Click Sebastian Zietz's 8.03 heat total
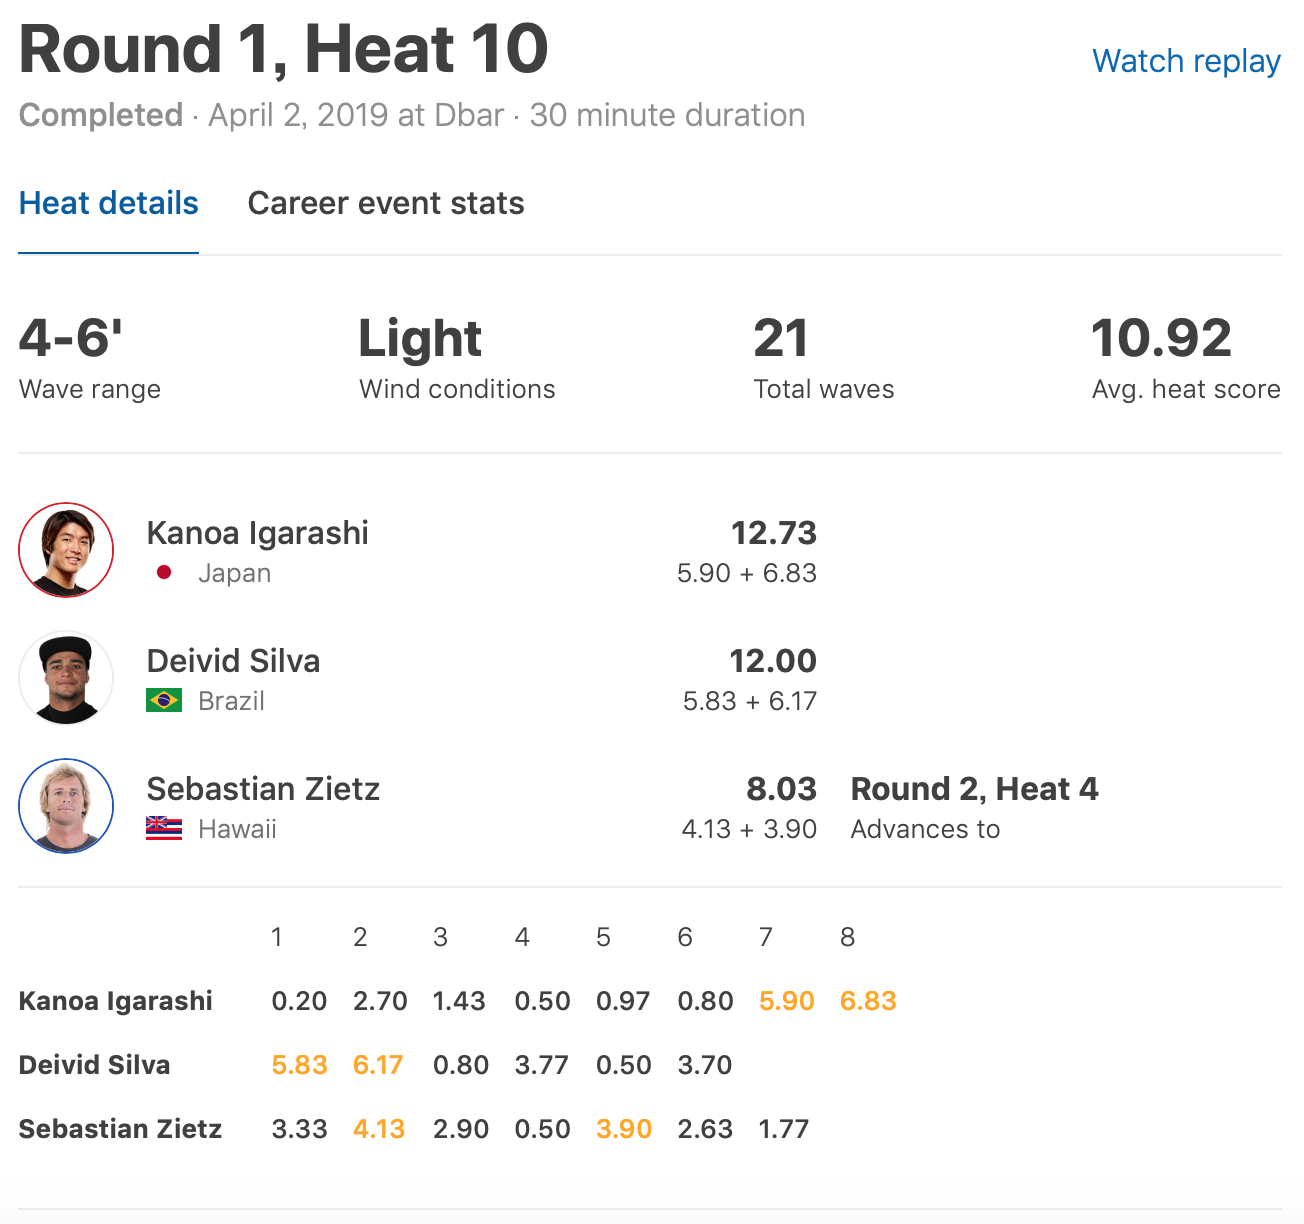This screenshot has height=1224, width=1304. 781,789
